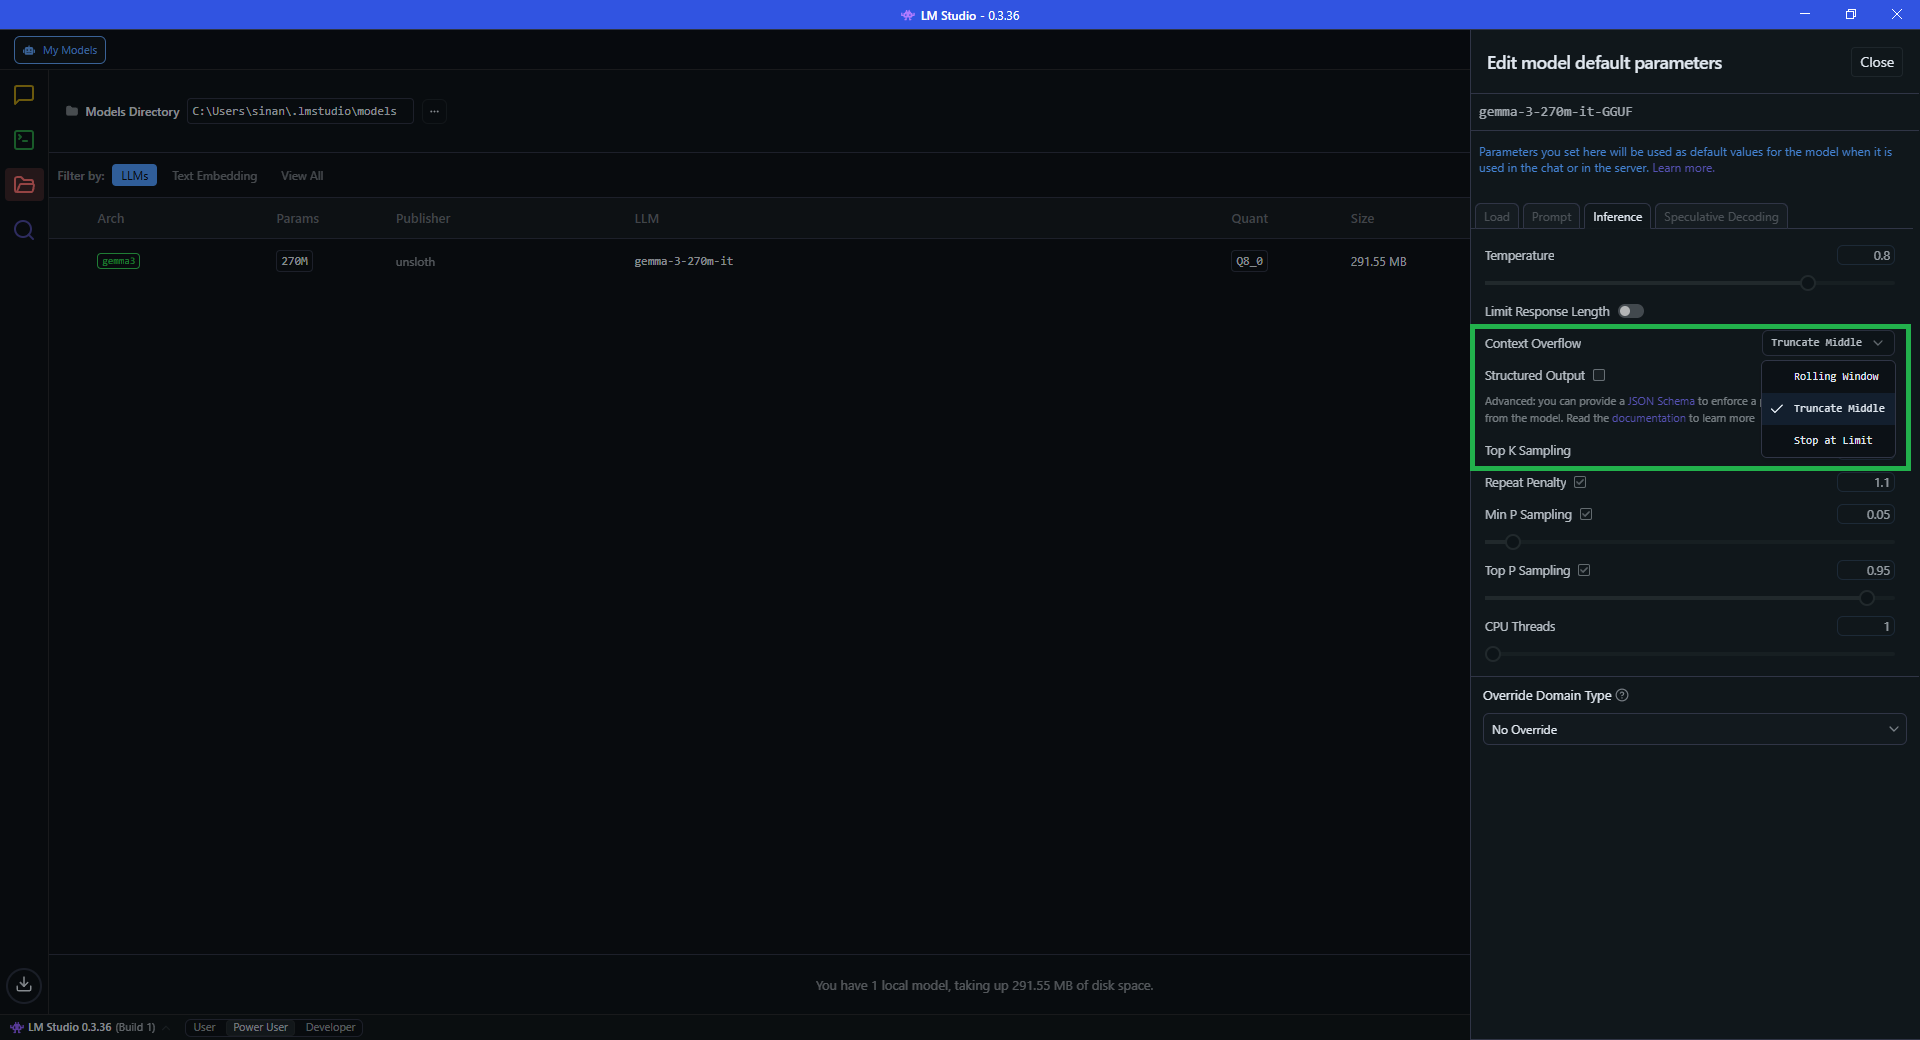The image size is (1920, 1040).
Task: Click the Temperature value input field
Action: coord(1865,256)
